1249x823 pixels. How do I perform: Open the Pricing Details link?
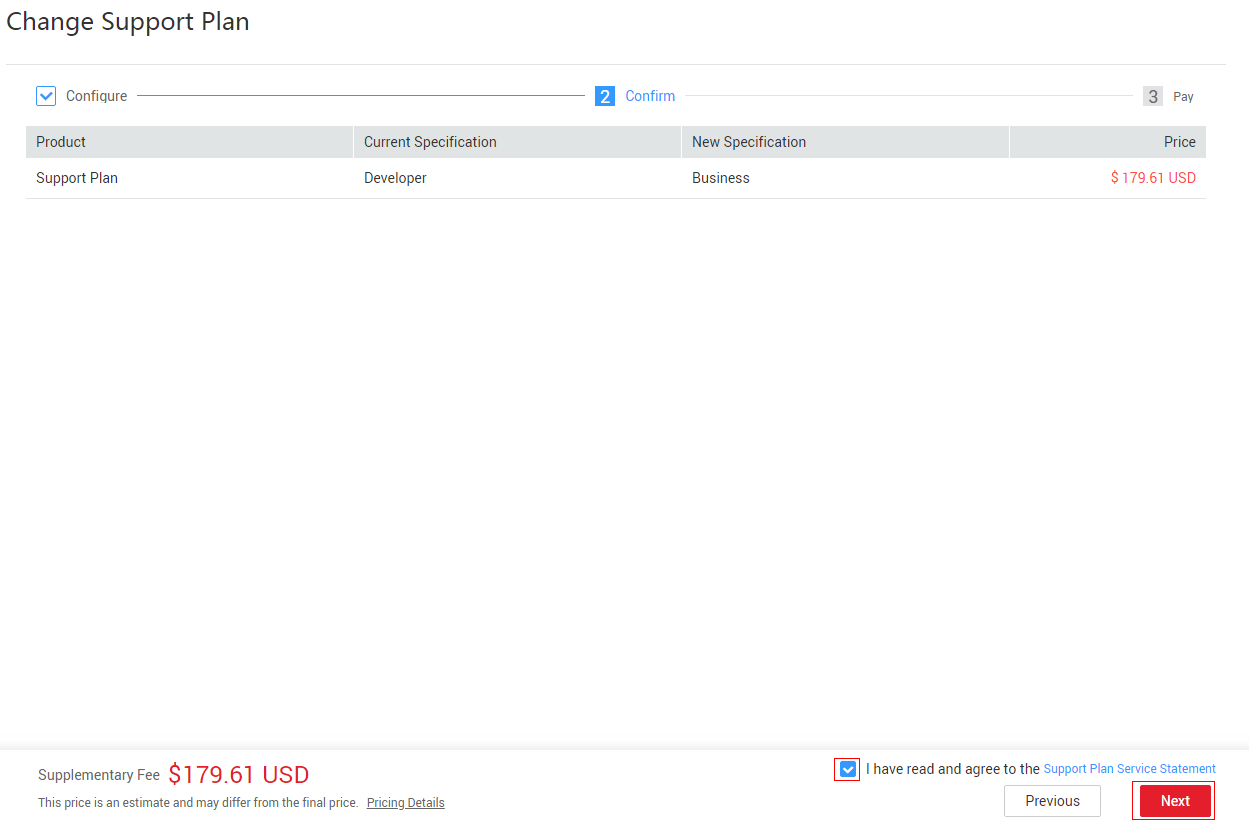[x=405, y=803]
